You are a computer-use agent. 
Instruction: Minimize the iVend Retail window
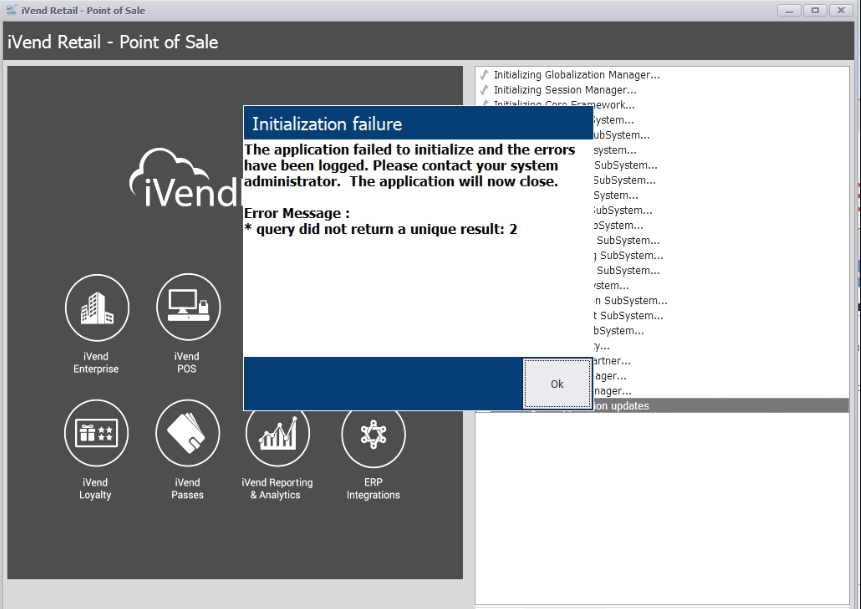tap(789, 10)
